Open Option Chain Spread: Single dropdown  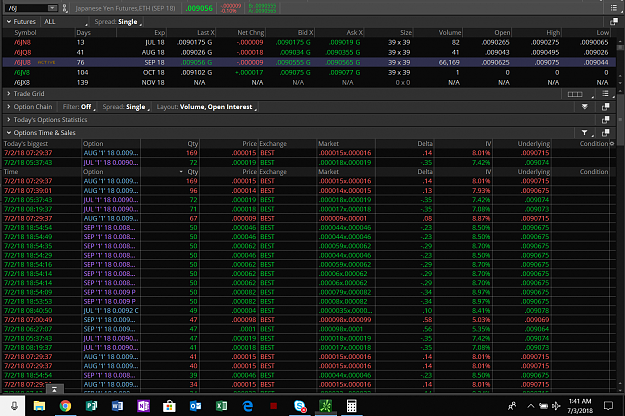(x=126, y=107)
